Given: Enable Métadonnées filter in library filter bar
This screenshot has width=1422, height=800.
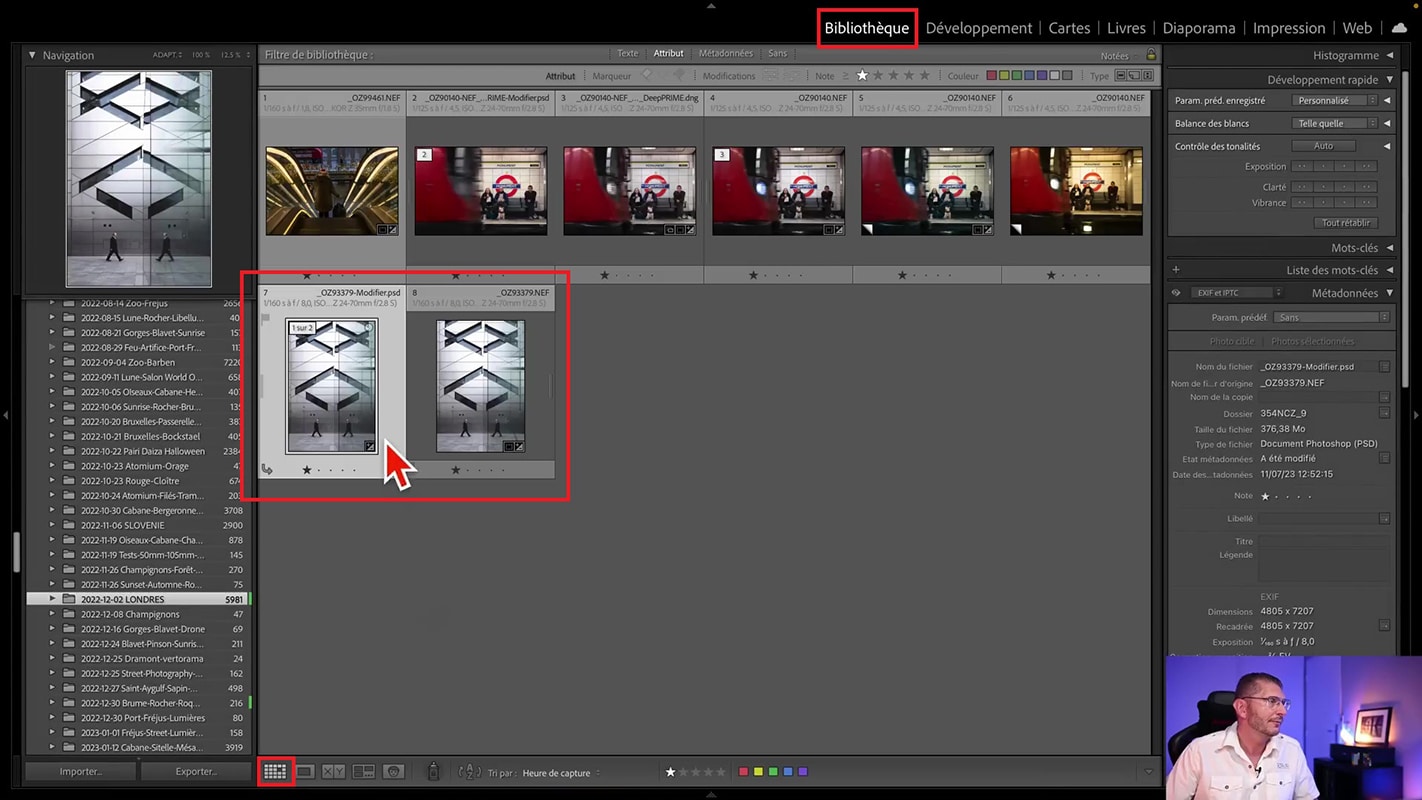Looking at the screenshot, I should 726,54.
